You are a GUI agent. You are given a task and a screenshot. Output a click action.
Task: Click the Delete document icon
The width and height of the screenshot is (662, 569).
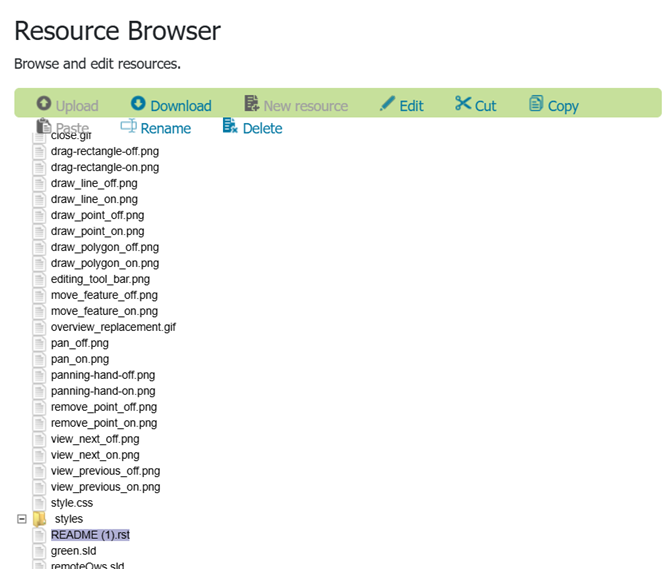point(230,126)
